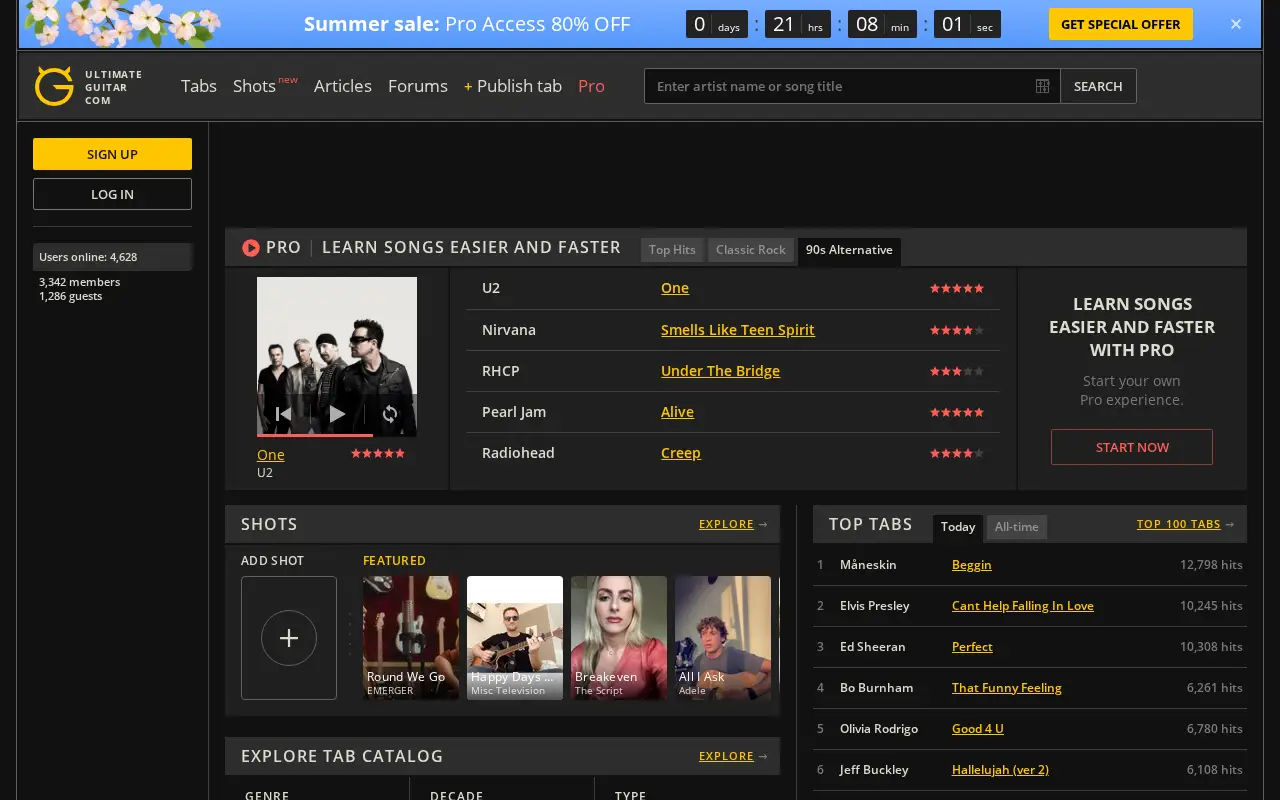1280x800 pixels.
Task: Play the U2 One track
Action: click(x=337, y=413)
